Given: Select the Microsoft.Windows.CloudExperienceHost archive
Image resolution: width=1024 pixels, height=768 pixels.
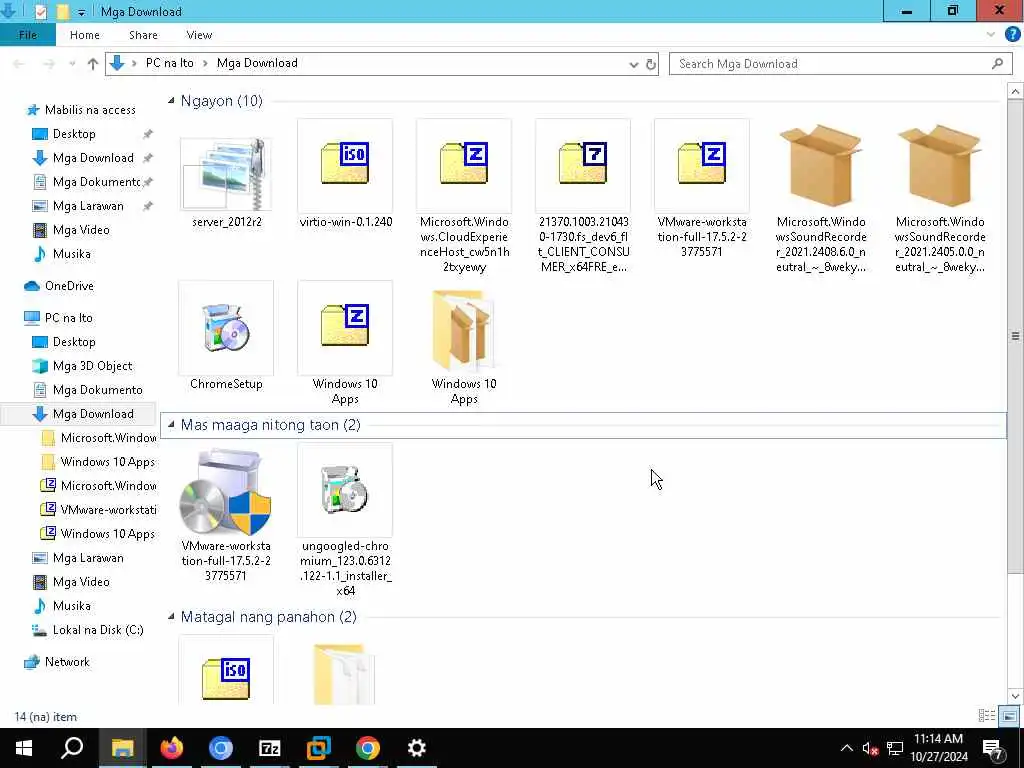Looking at the screenshot, I should click(464, 196).
